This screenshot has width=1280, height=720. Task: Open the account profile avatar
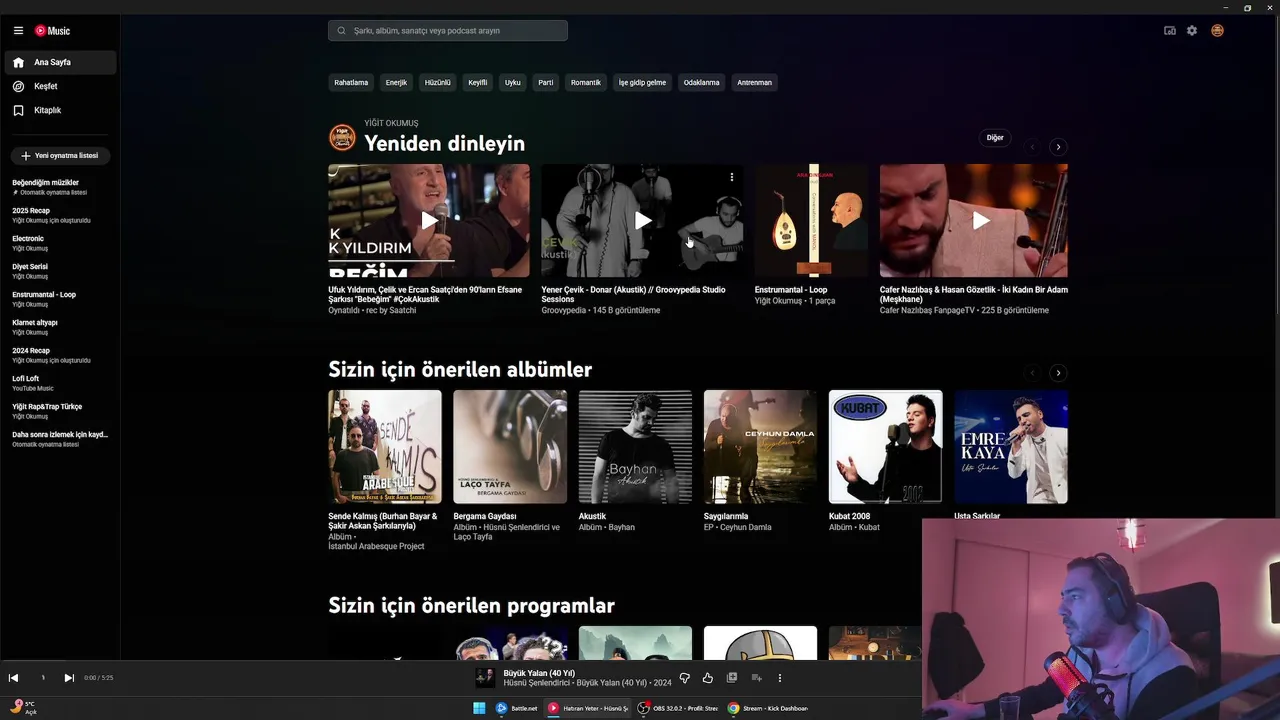click(1217, 31)
